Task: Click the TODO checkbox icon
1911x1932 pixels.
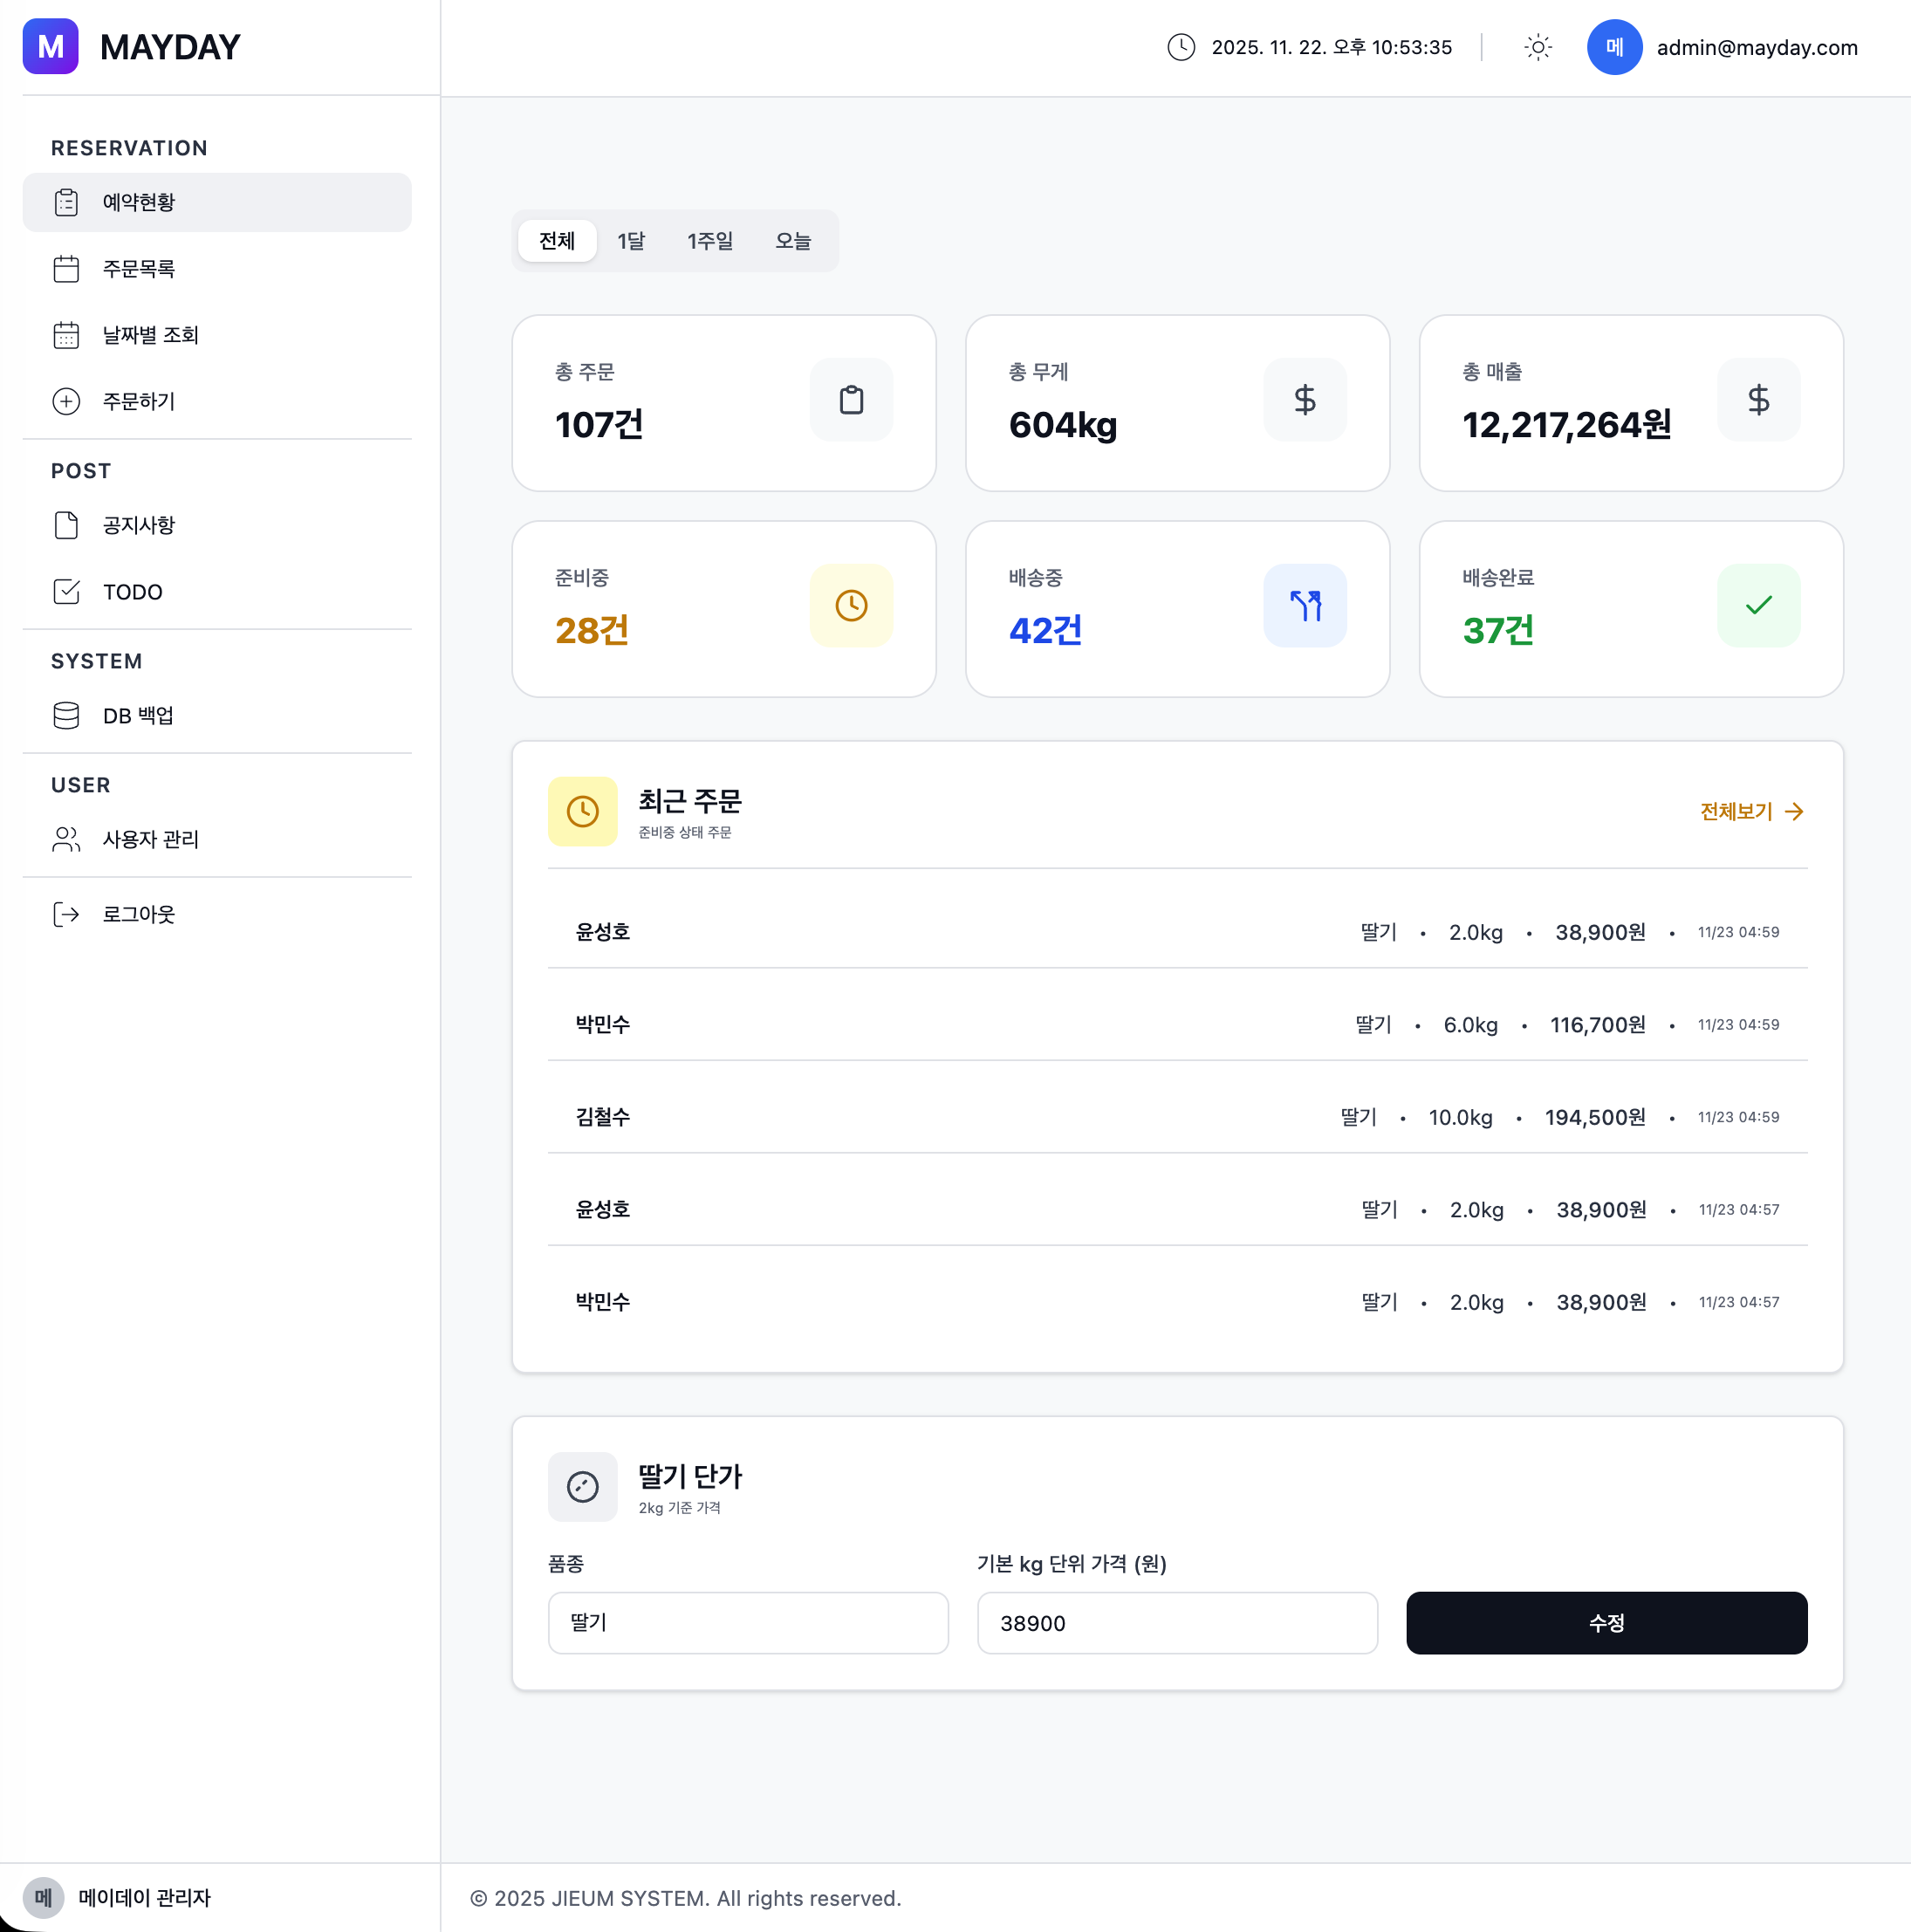Action: click(66, 592)
